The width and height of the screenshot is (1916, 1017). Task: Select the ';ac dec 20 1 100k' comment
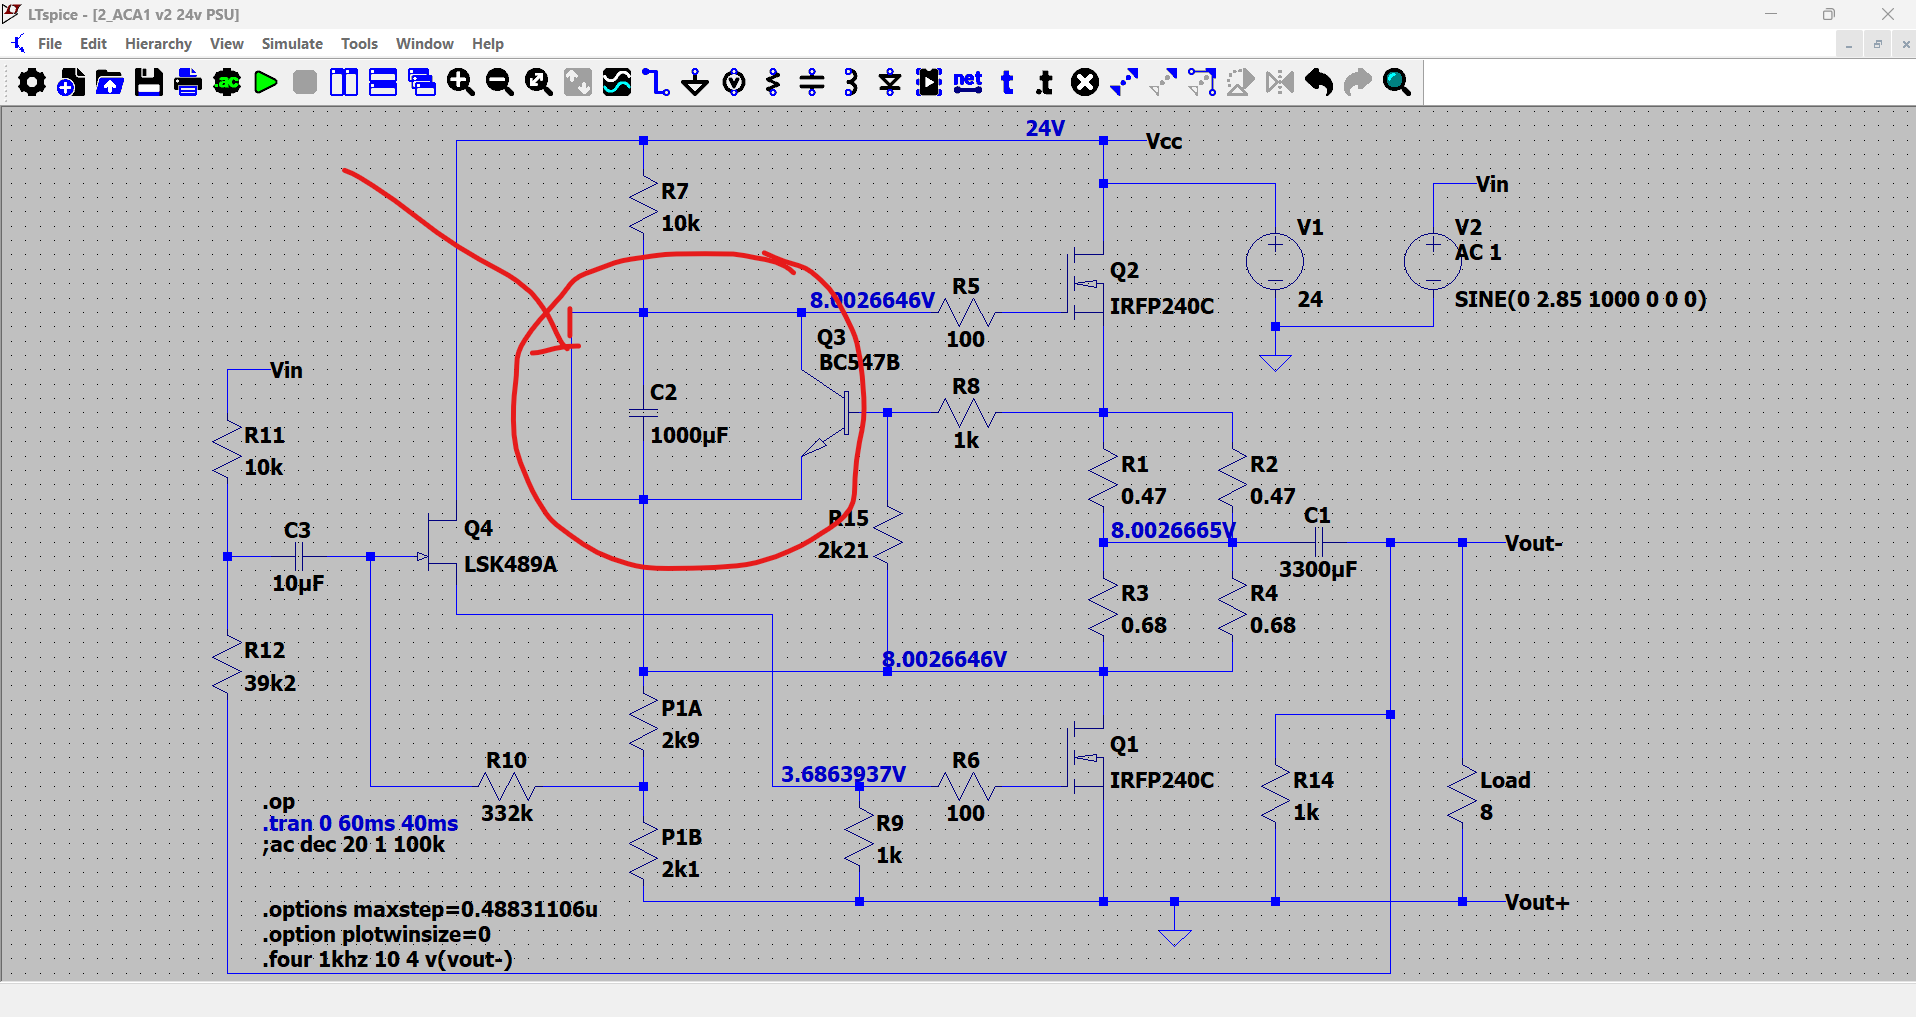pyautogui.click(x=354, y=845)
